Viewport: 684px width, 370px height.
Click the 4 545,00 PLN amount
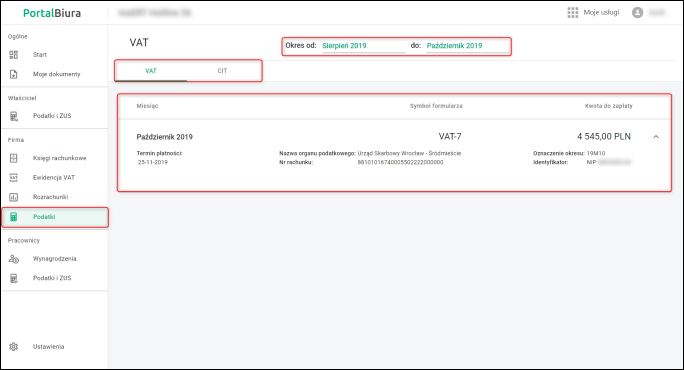coord(604,137)
